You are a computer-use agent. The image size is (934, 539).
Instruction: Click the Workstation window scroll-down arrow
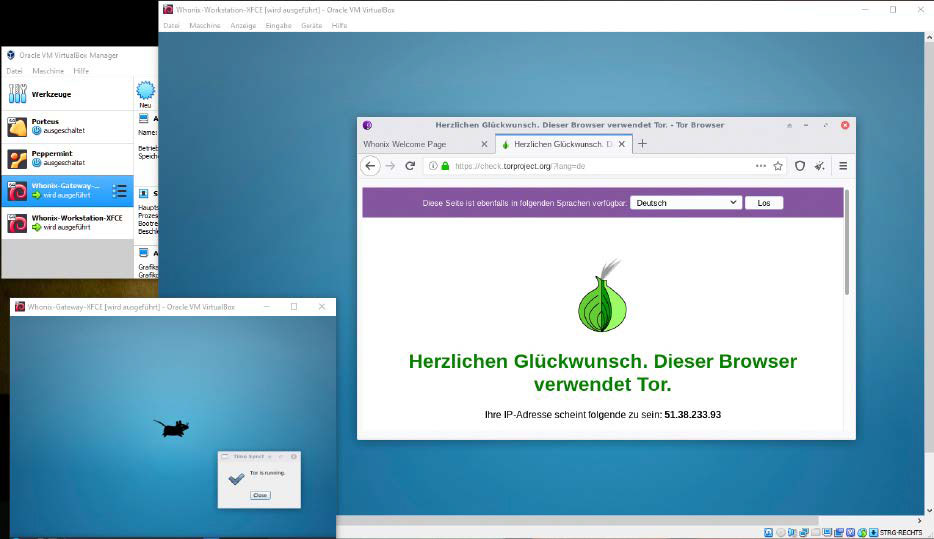[x=929, y=510]
